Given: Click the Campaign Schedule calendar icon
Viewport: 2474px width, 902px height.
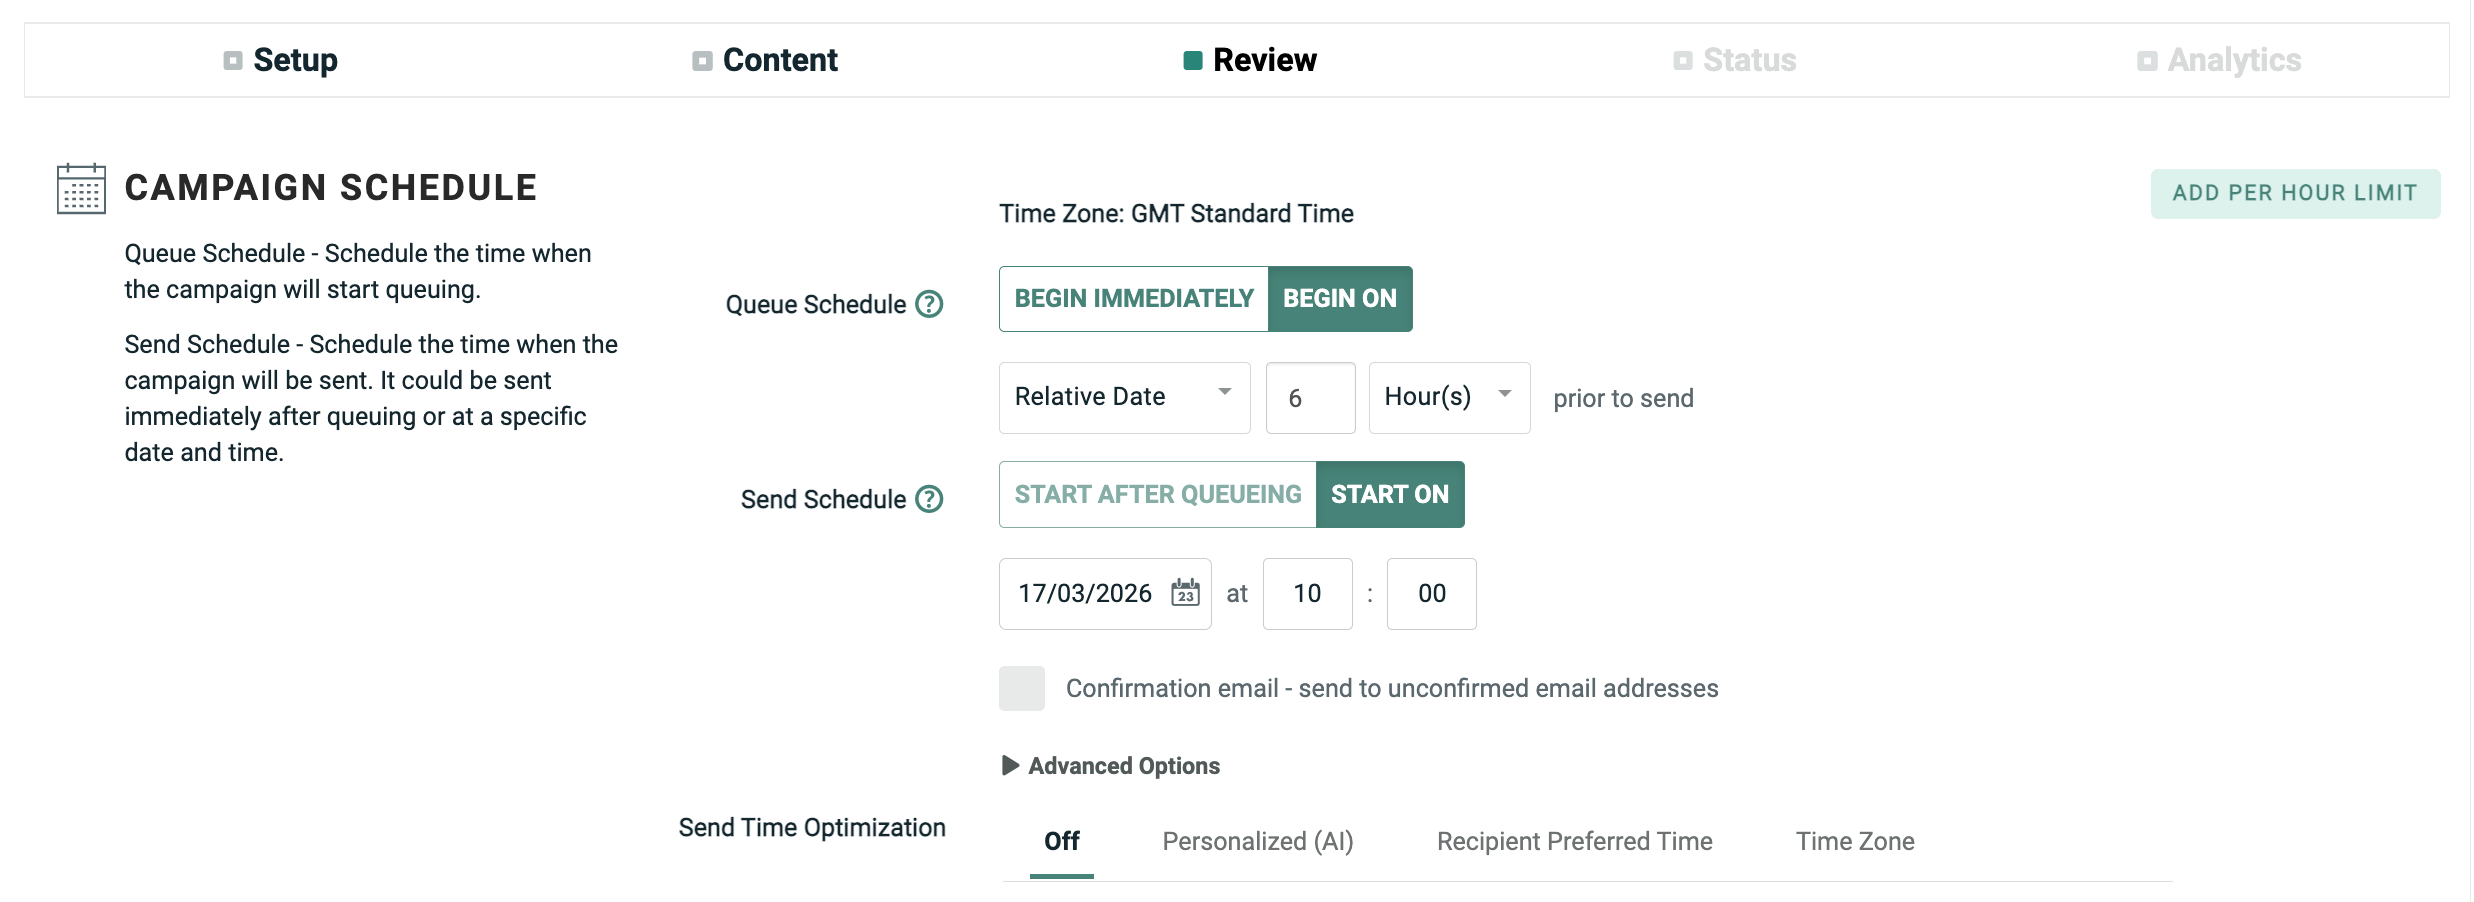Looking at the screenshot, I should (x=81, y=189).
